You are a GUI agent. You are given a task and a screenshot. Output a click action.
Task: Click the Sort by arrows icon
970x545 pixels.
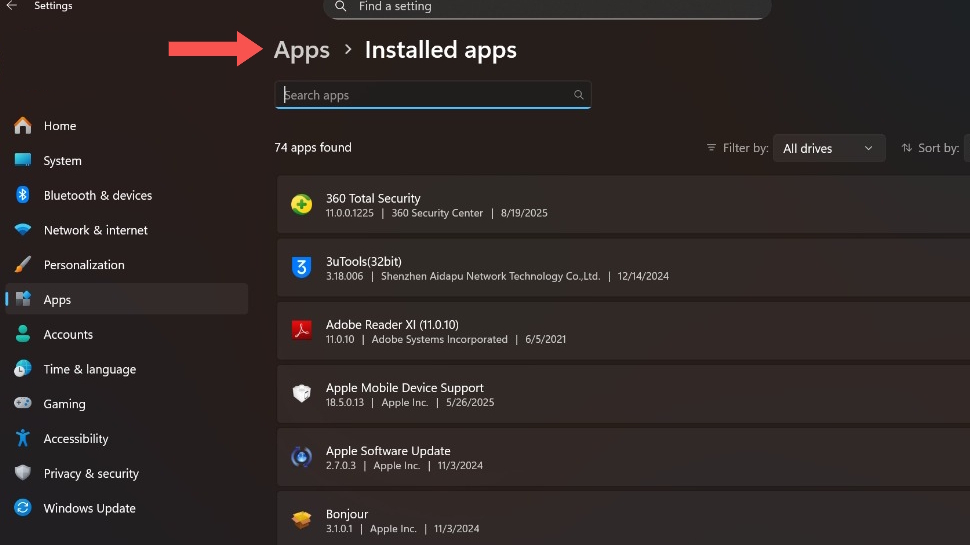[x=906, y=148]
